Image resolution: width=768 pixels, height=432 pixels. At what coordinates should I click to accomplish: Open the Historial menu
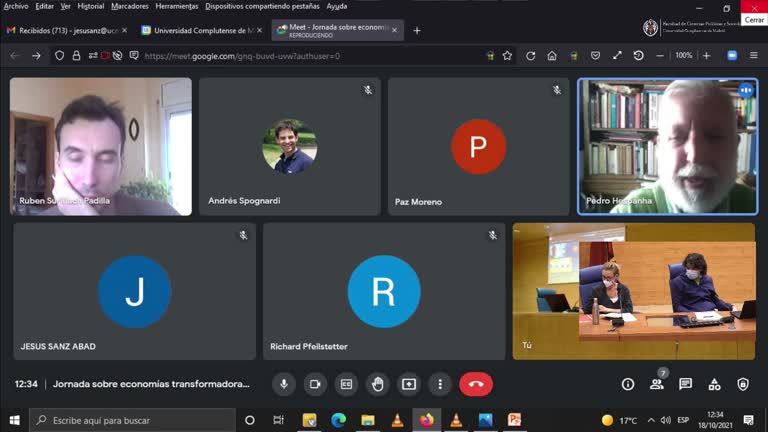point(91,6)
